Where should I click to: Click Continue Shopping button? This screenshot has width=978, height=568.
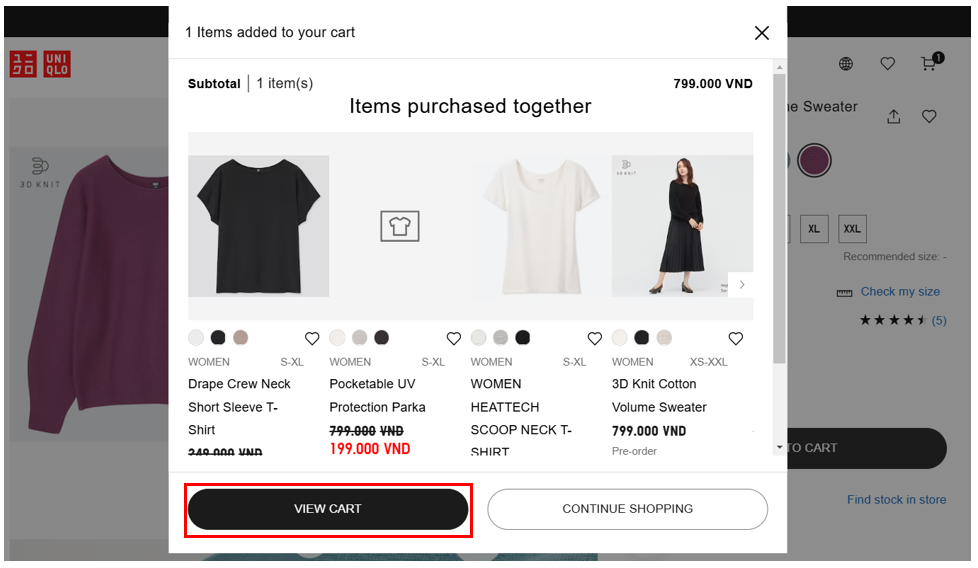point(627,509)
